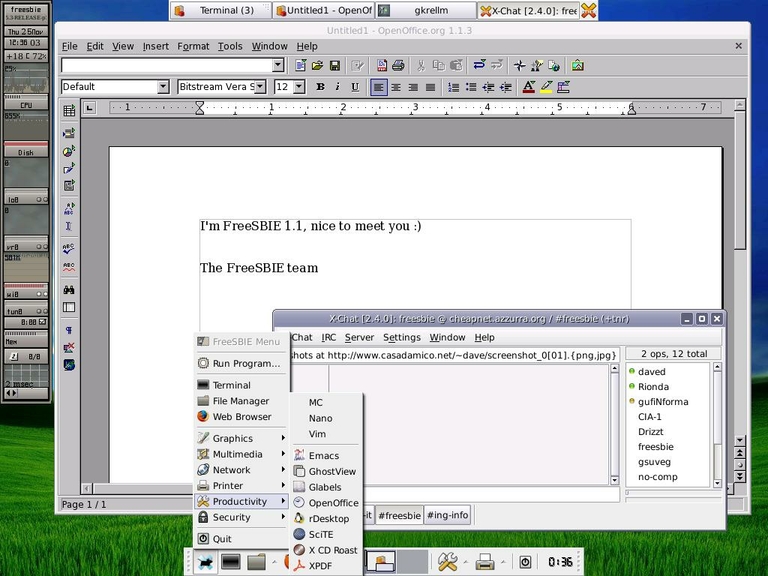Switch to #freesbie channel tab
The image size is (768, 576).
[x=399, y=515]
